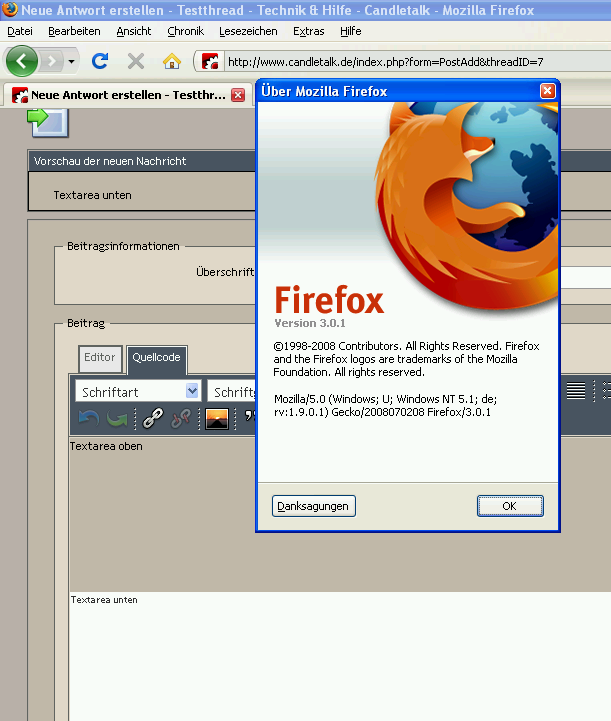
Task: Open the Extras menu
Action: tap(308, 31)
